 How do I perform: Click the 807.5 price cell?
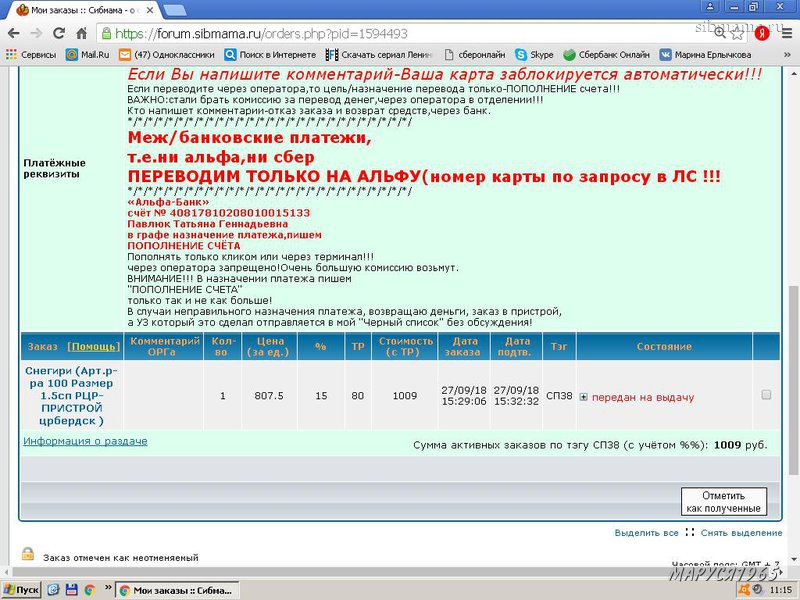coord(269,395)
